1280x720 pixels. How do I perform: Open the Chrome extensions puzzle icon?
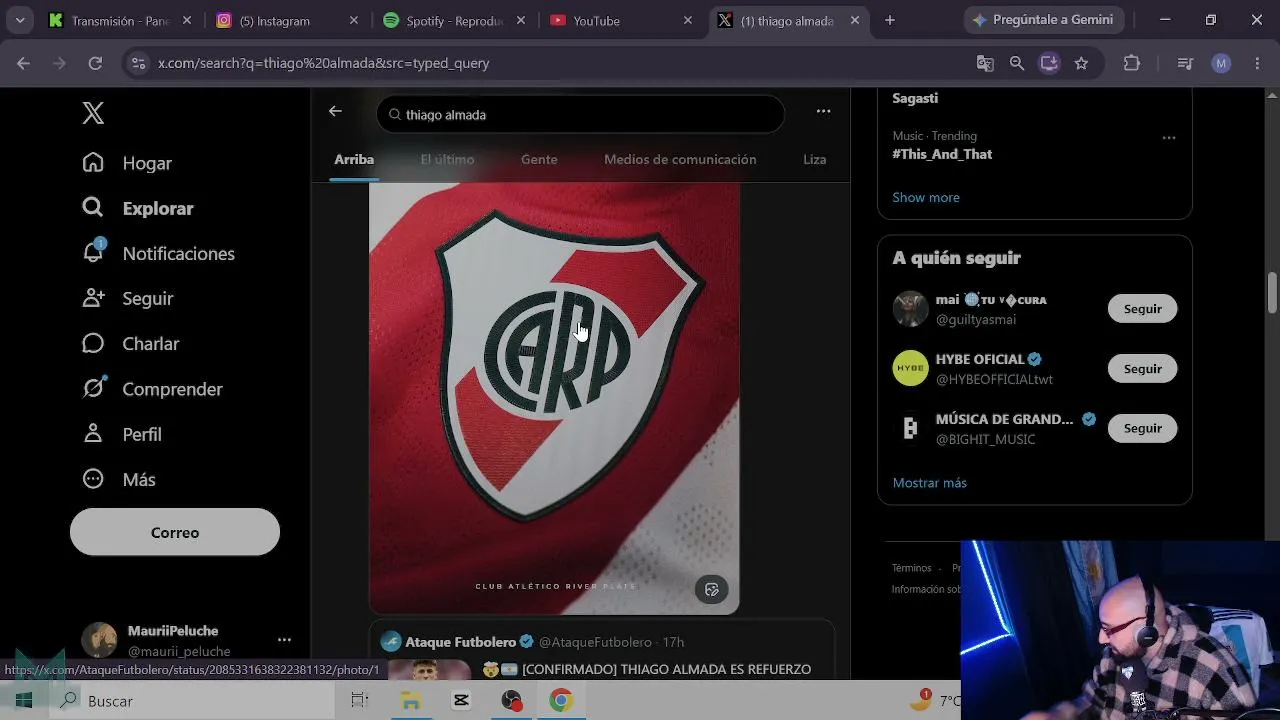tap(1132, 63)
